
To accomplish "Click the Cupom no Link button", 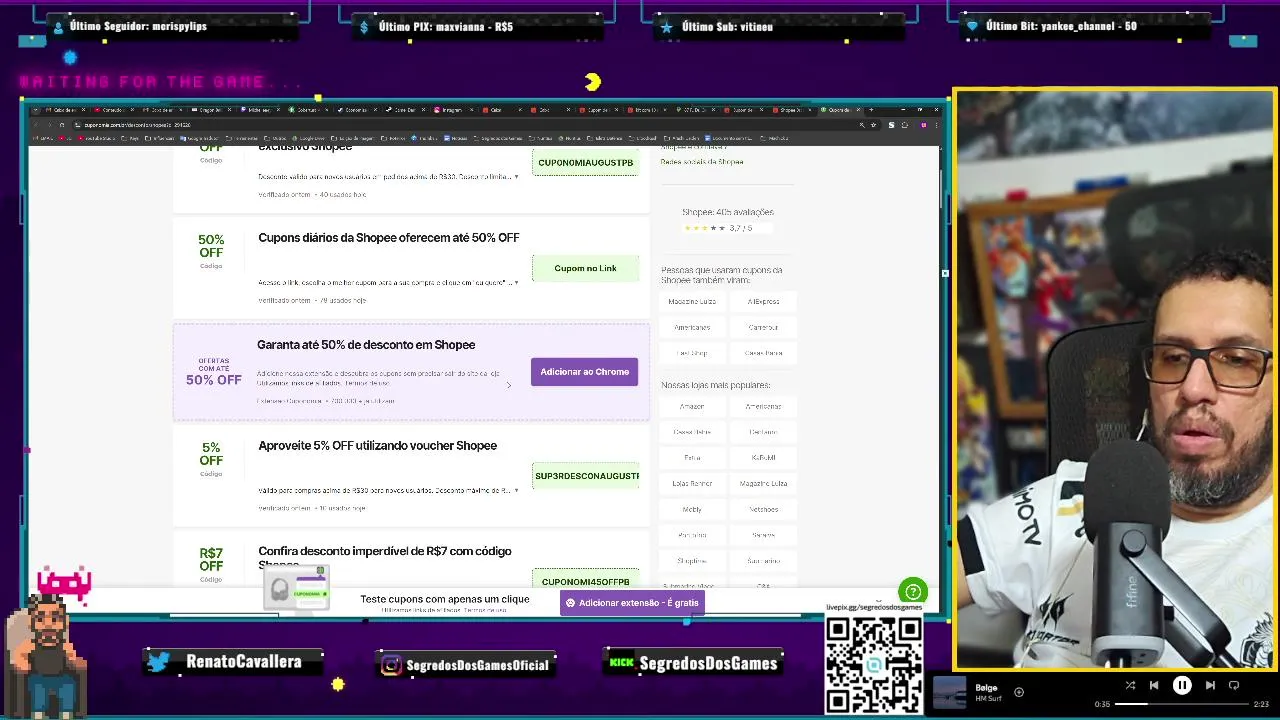I will (x=585, y=268).
